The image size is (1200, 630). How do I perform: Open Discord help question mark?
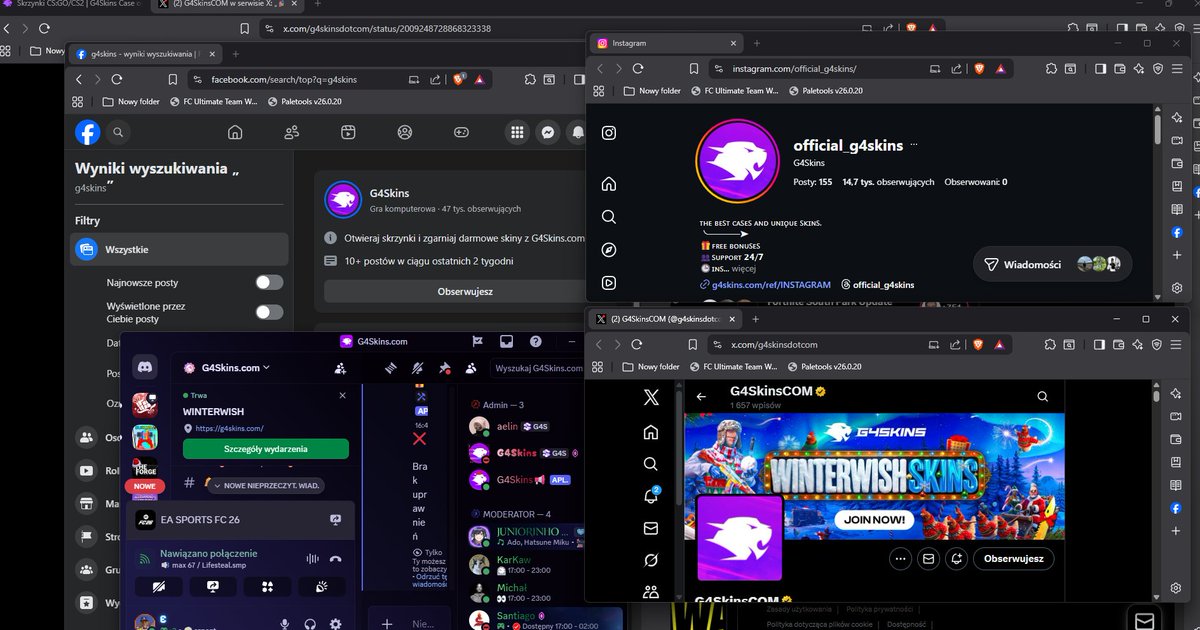536,341
